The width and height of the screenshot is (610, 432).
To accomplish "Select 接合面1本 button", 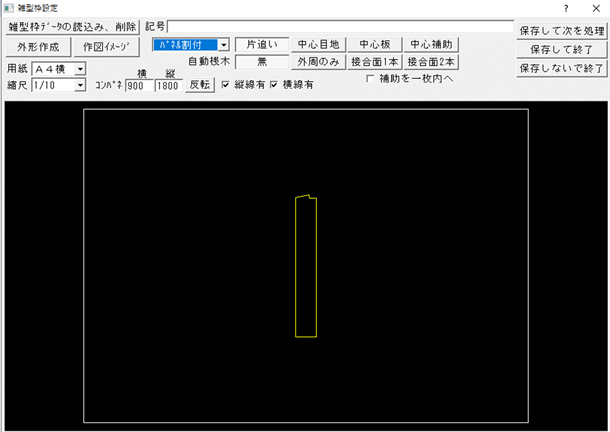I will [375, 61].
